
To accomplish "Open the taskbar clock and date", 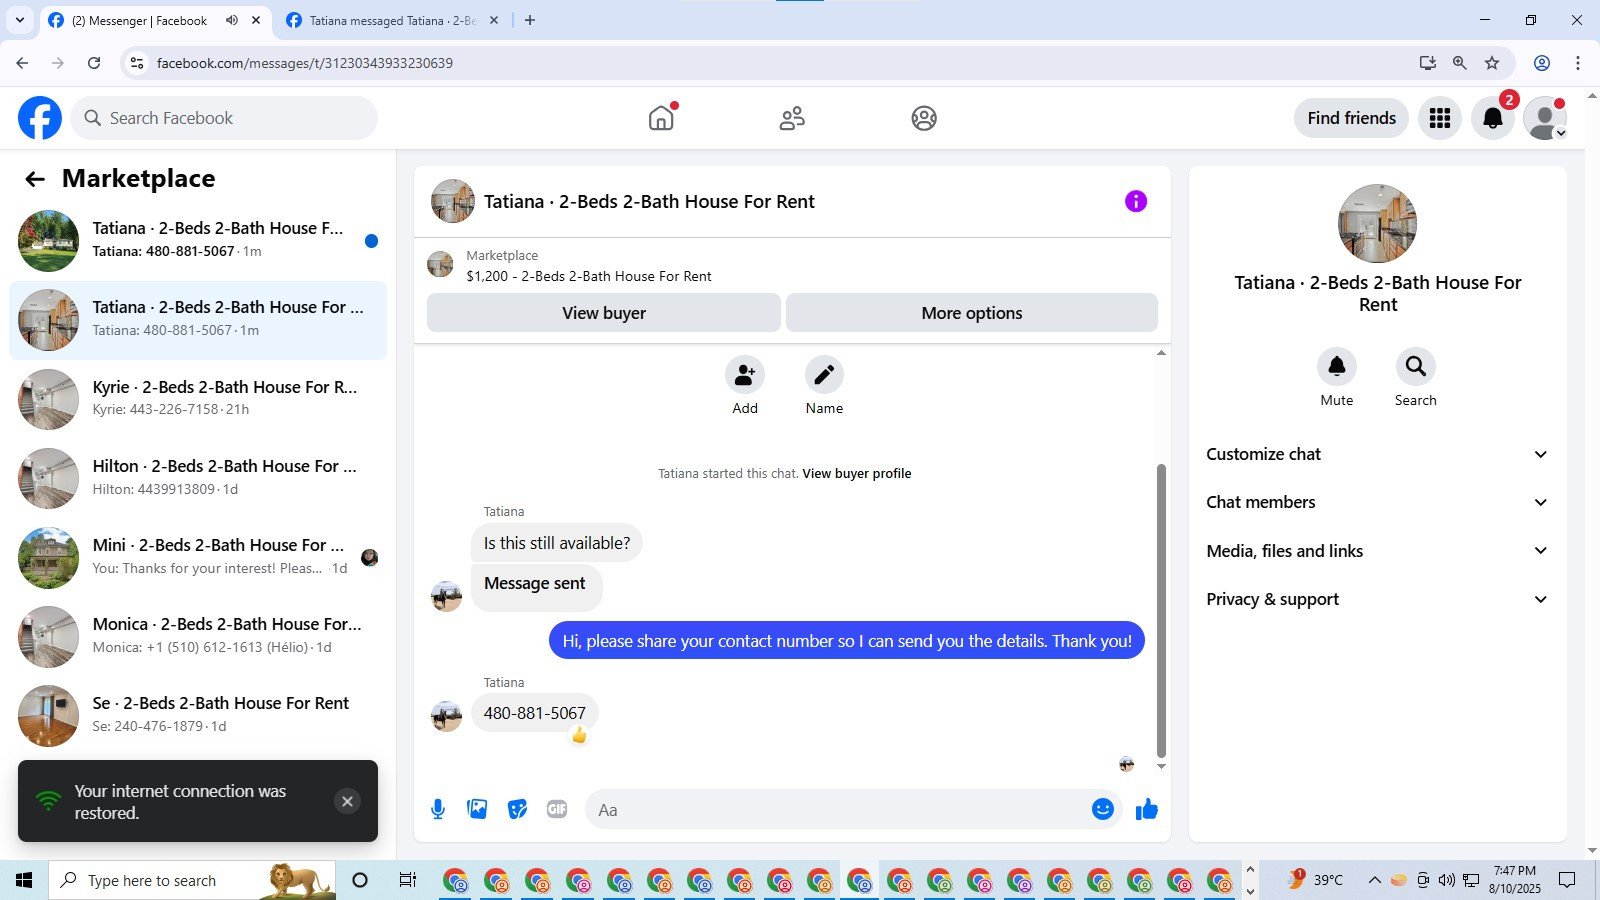I will [x=1515, y=880].
